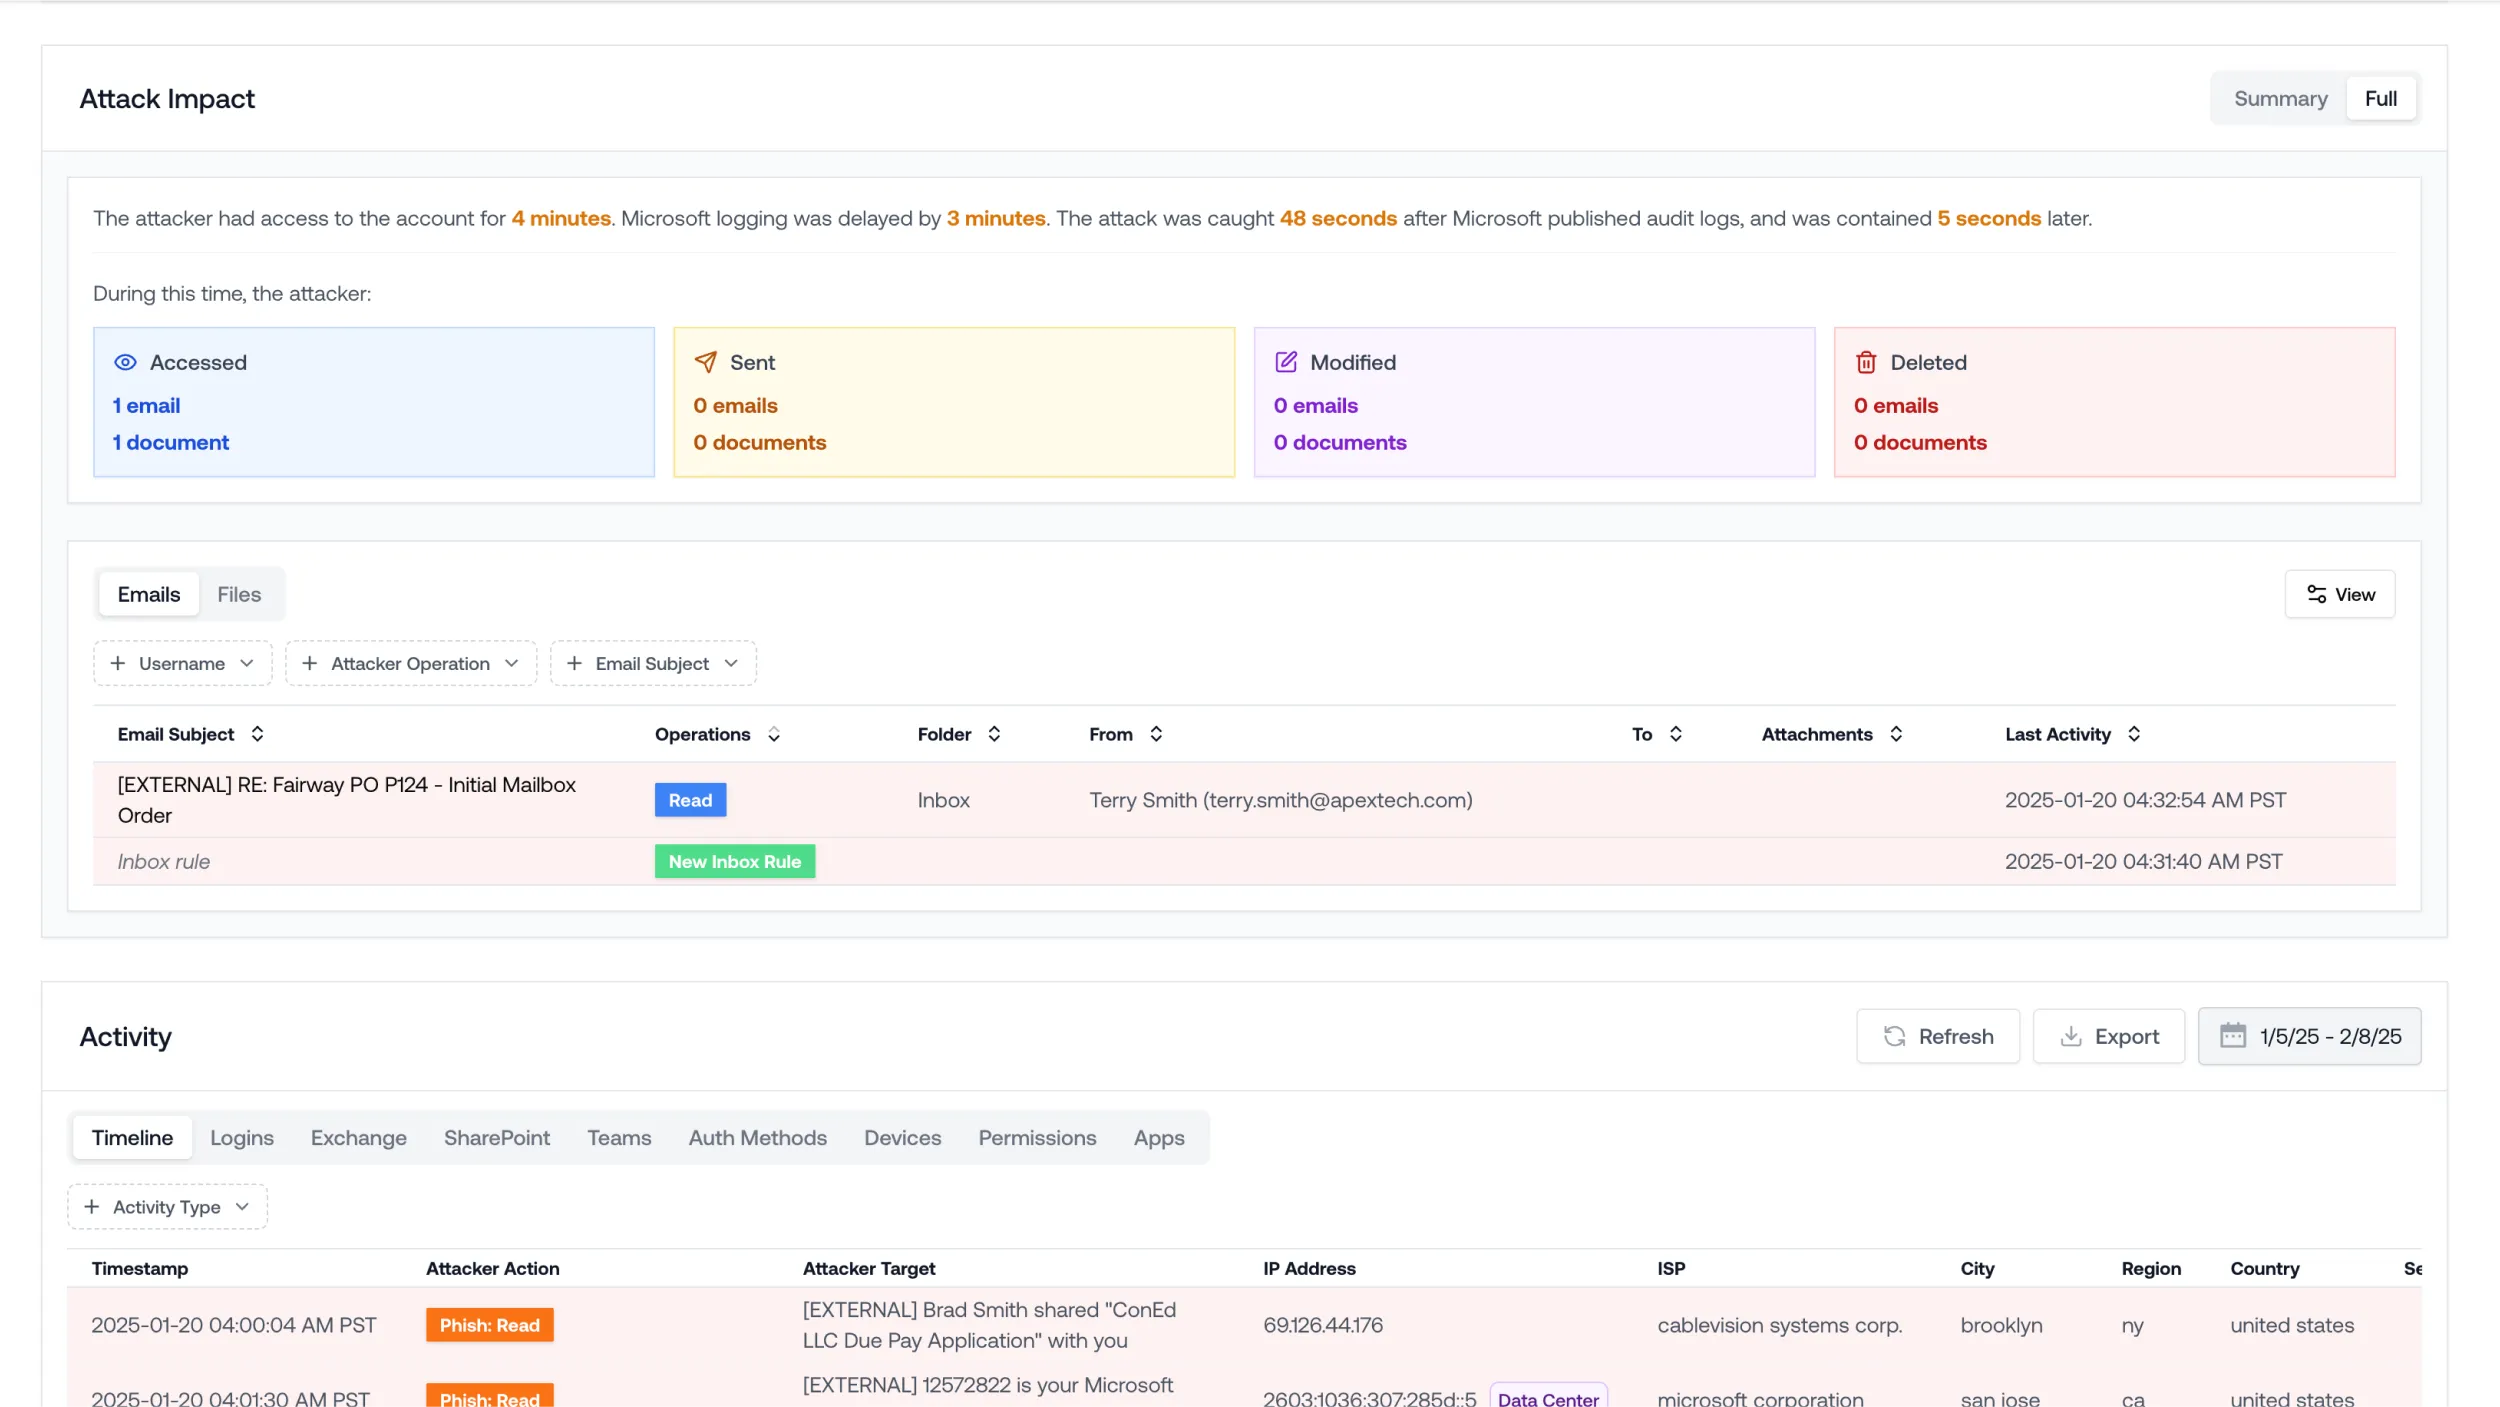
Task: Switch Attack Impact to Summary view
Action: (2280, 98)
